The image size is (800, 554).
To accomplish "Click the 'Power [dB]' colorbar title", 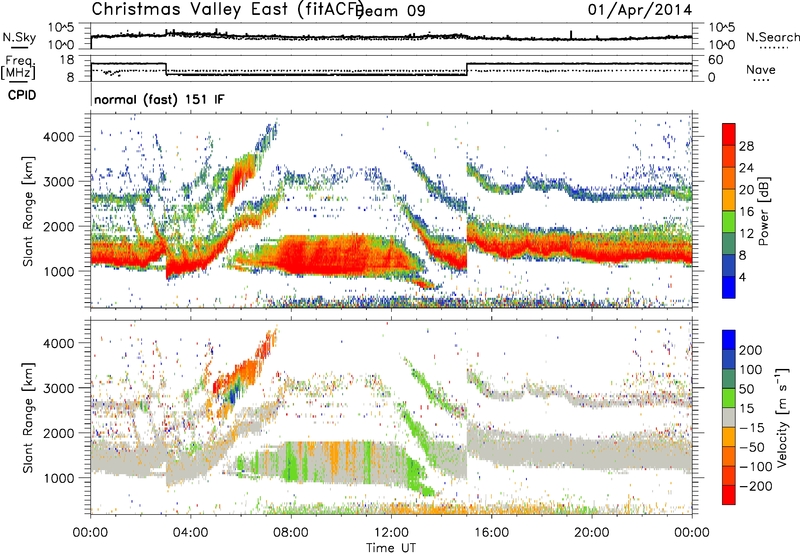I will tap(763, 211).
